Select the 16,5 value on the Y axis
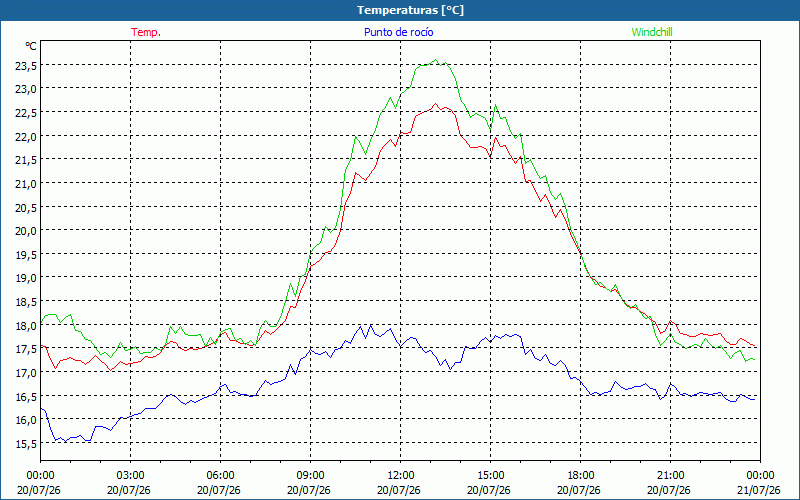Viewport: 800px width, 500px height. click(x=26, y=396)
